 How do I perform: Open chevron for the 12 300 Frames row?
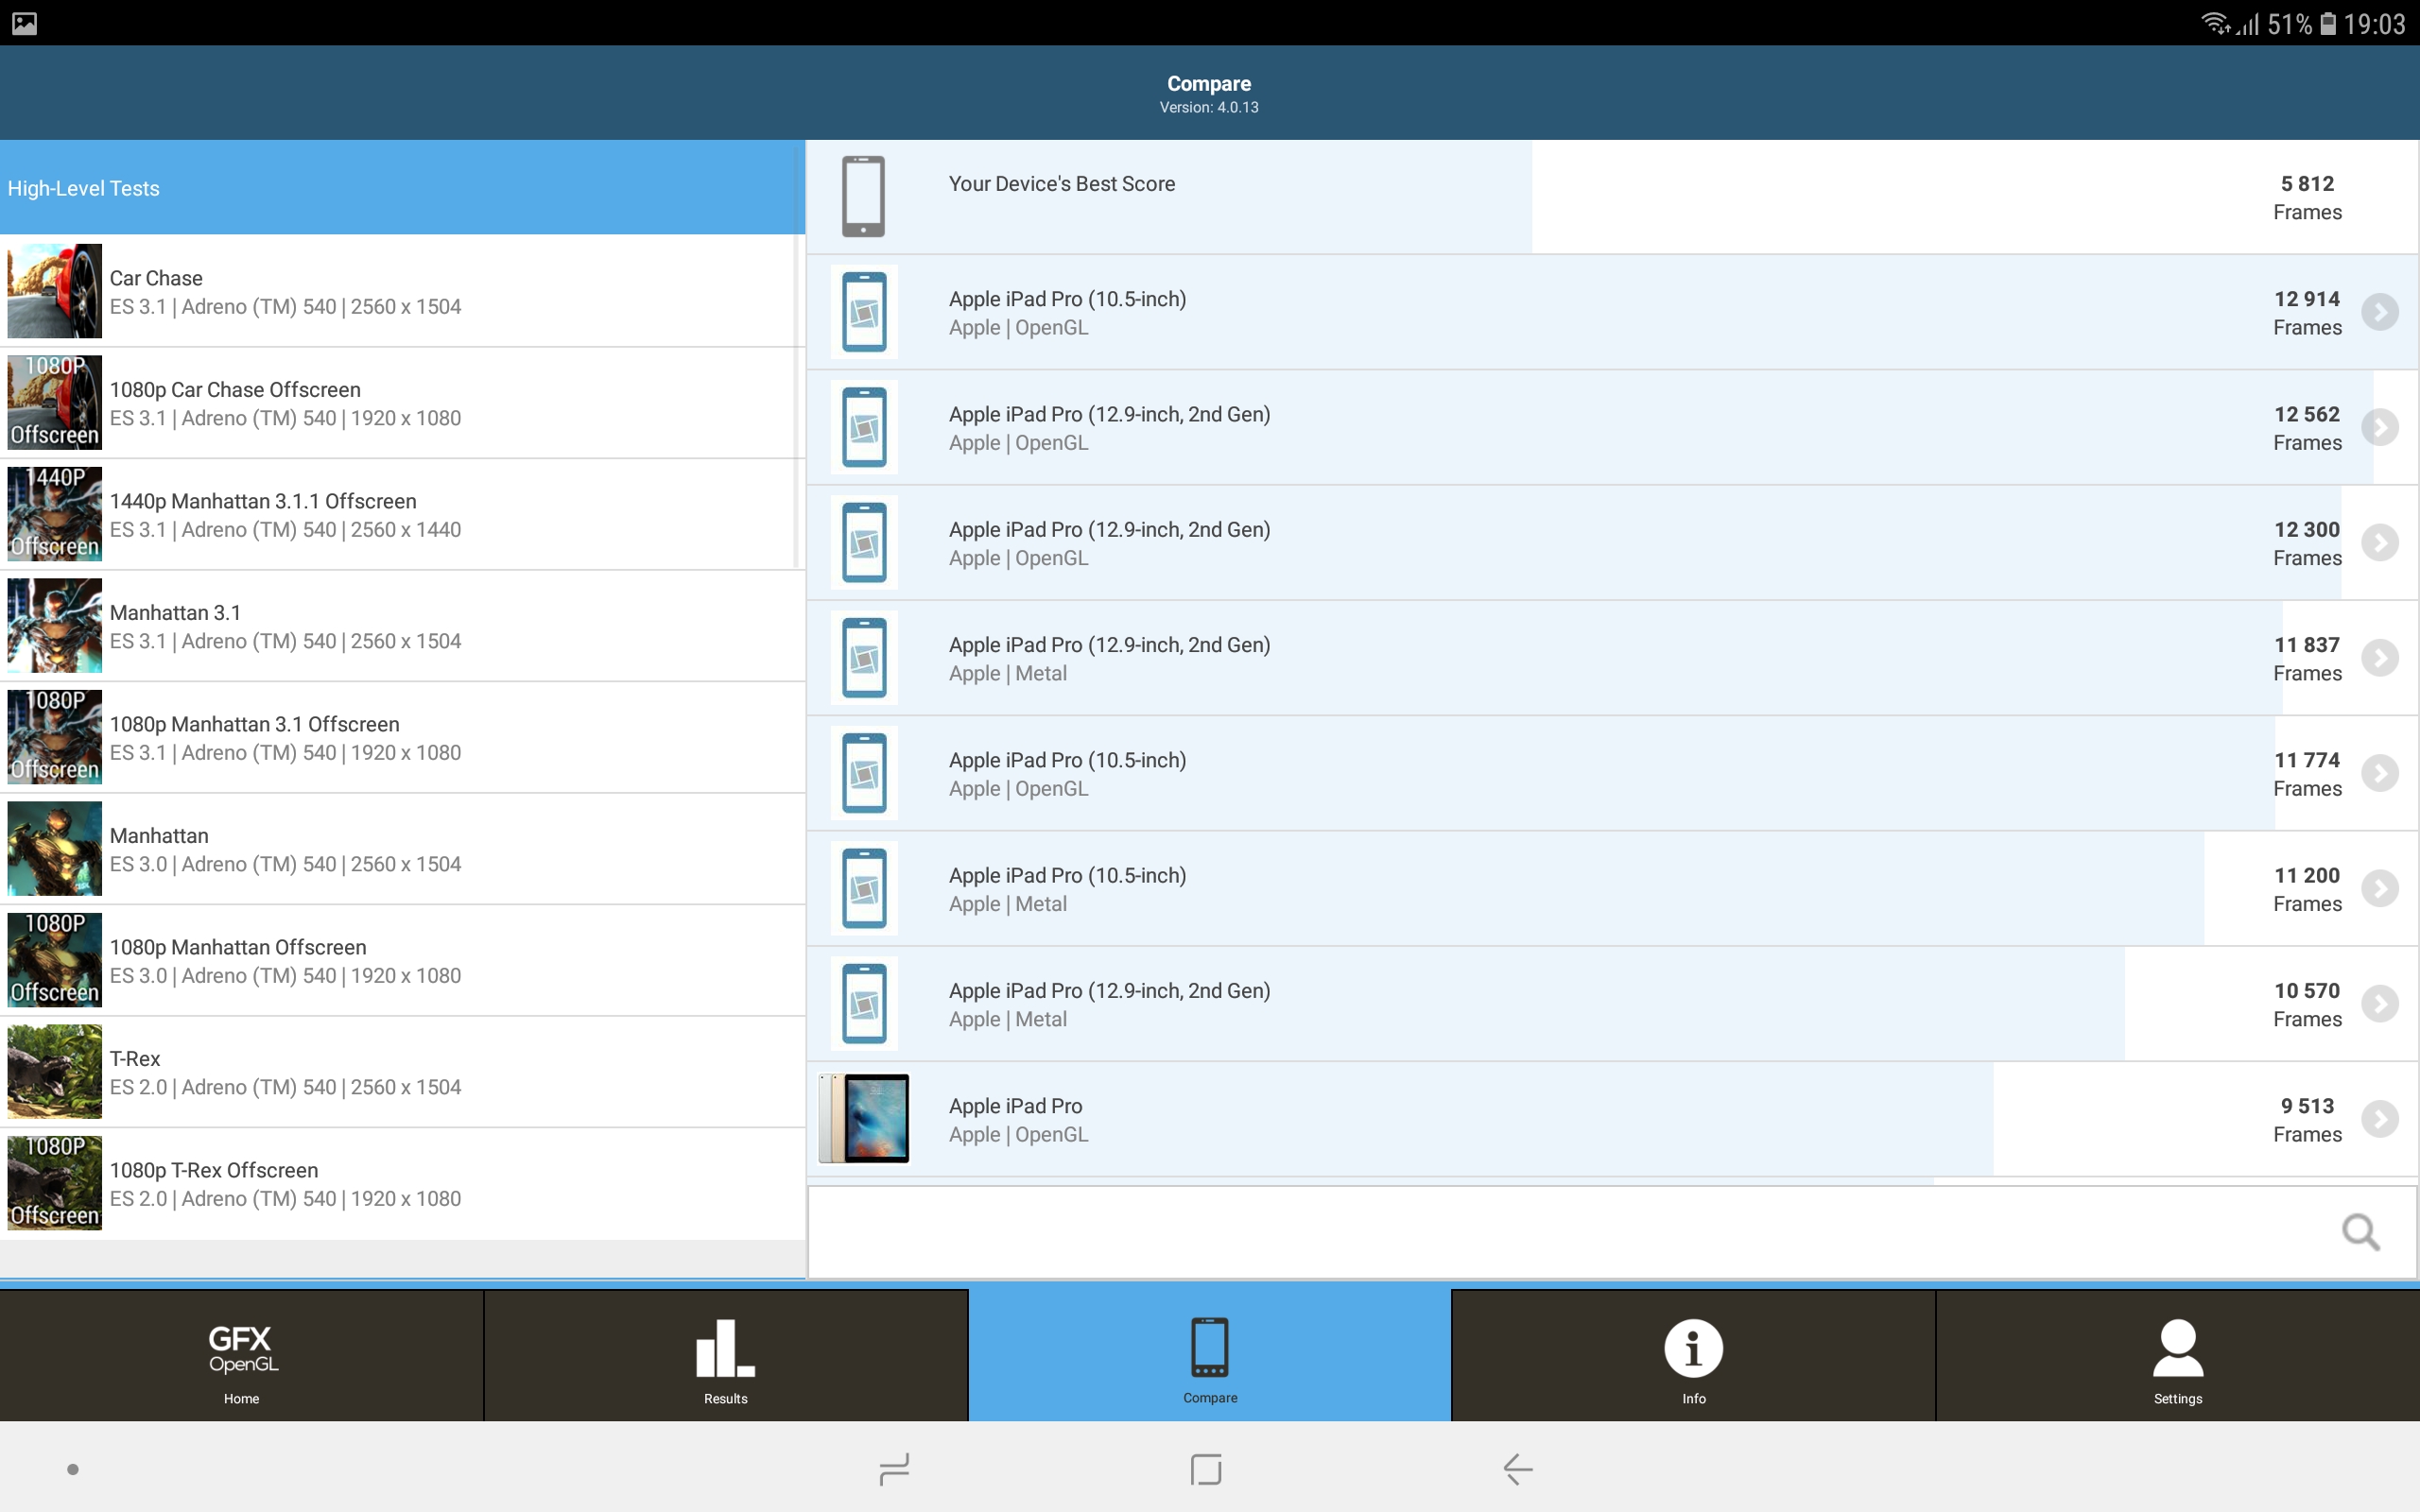pyautogui.click(x=2380, y=542)
